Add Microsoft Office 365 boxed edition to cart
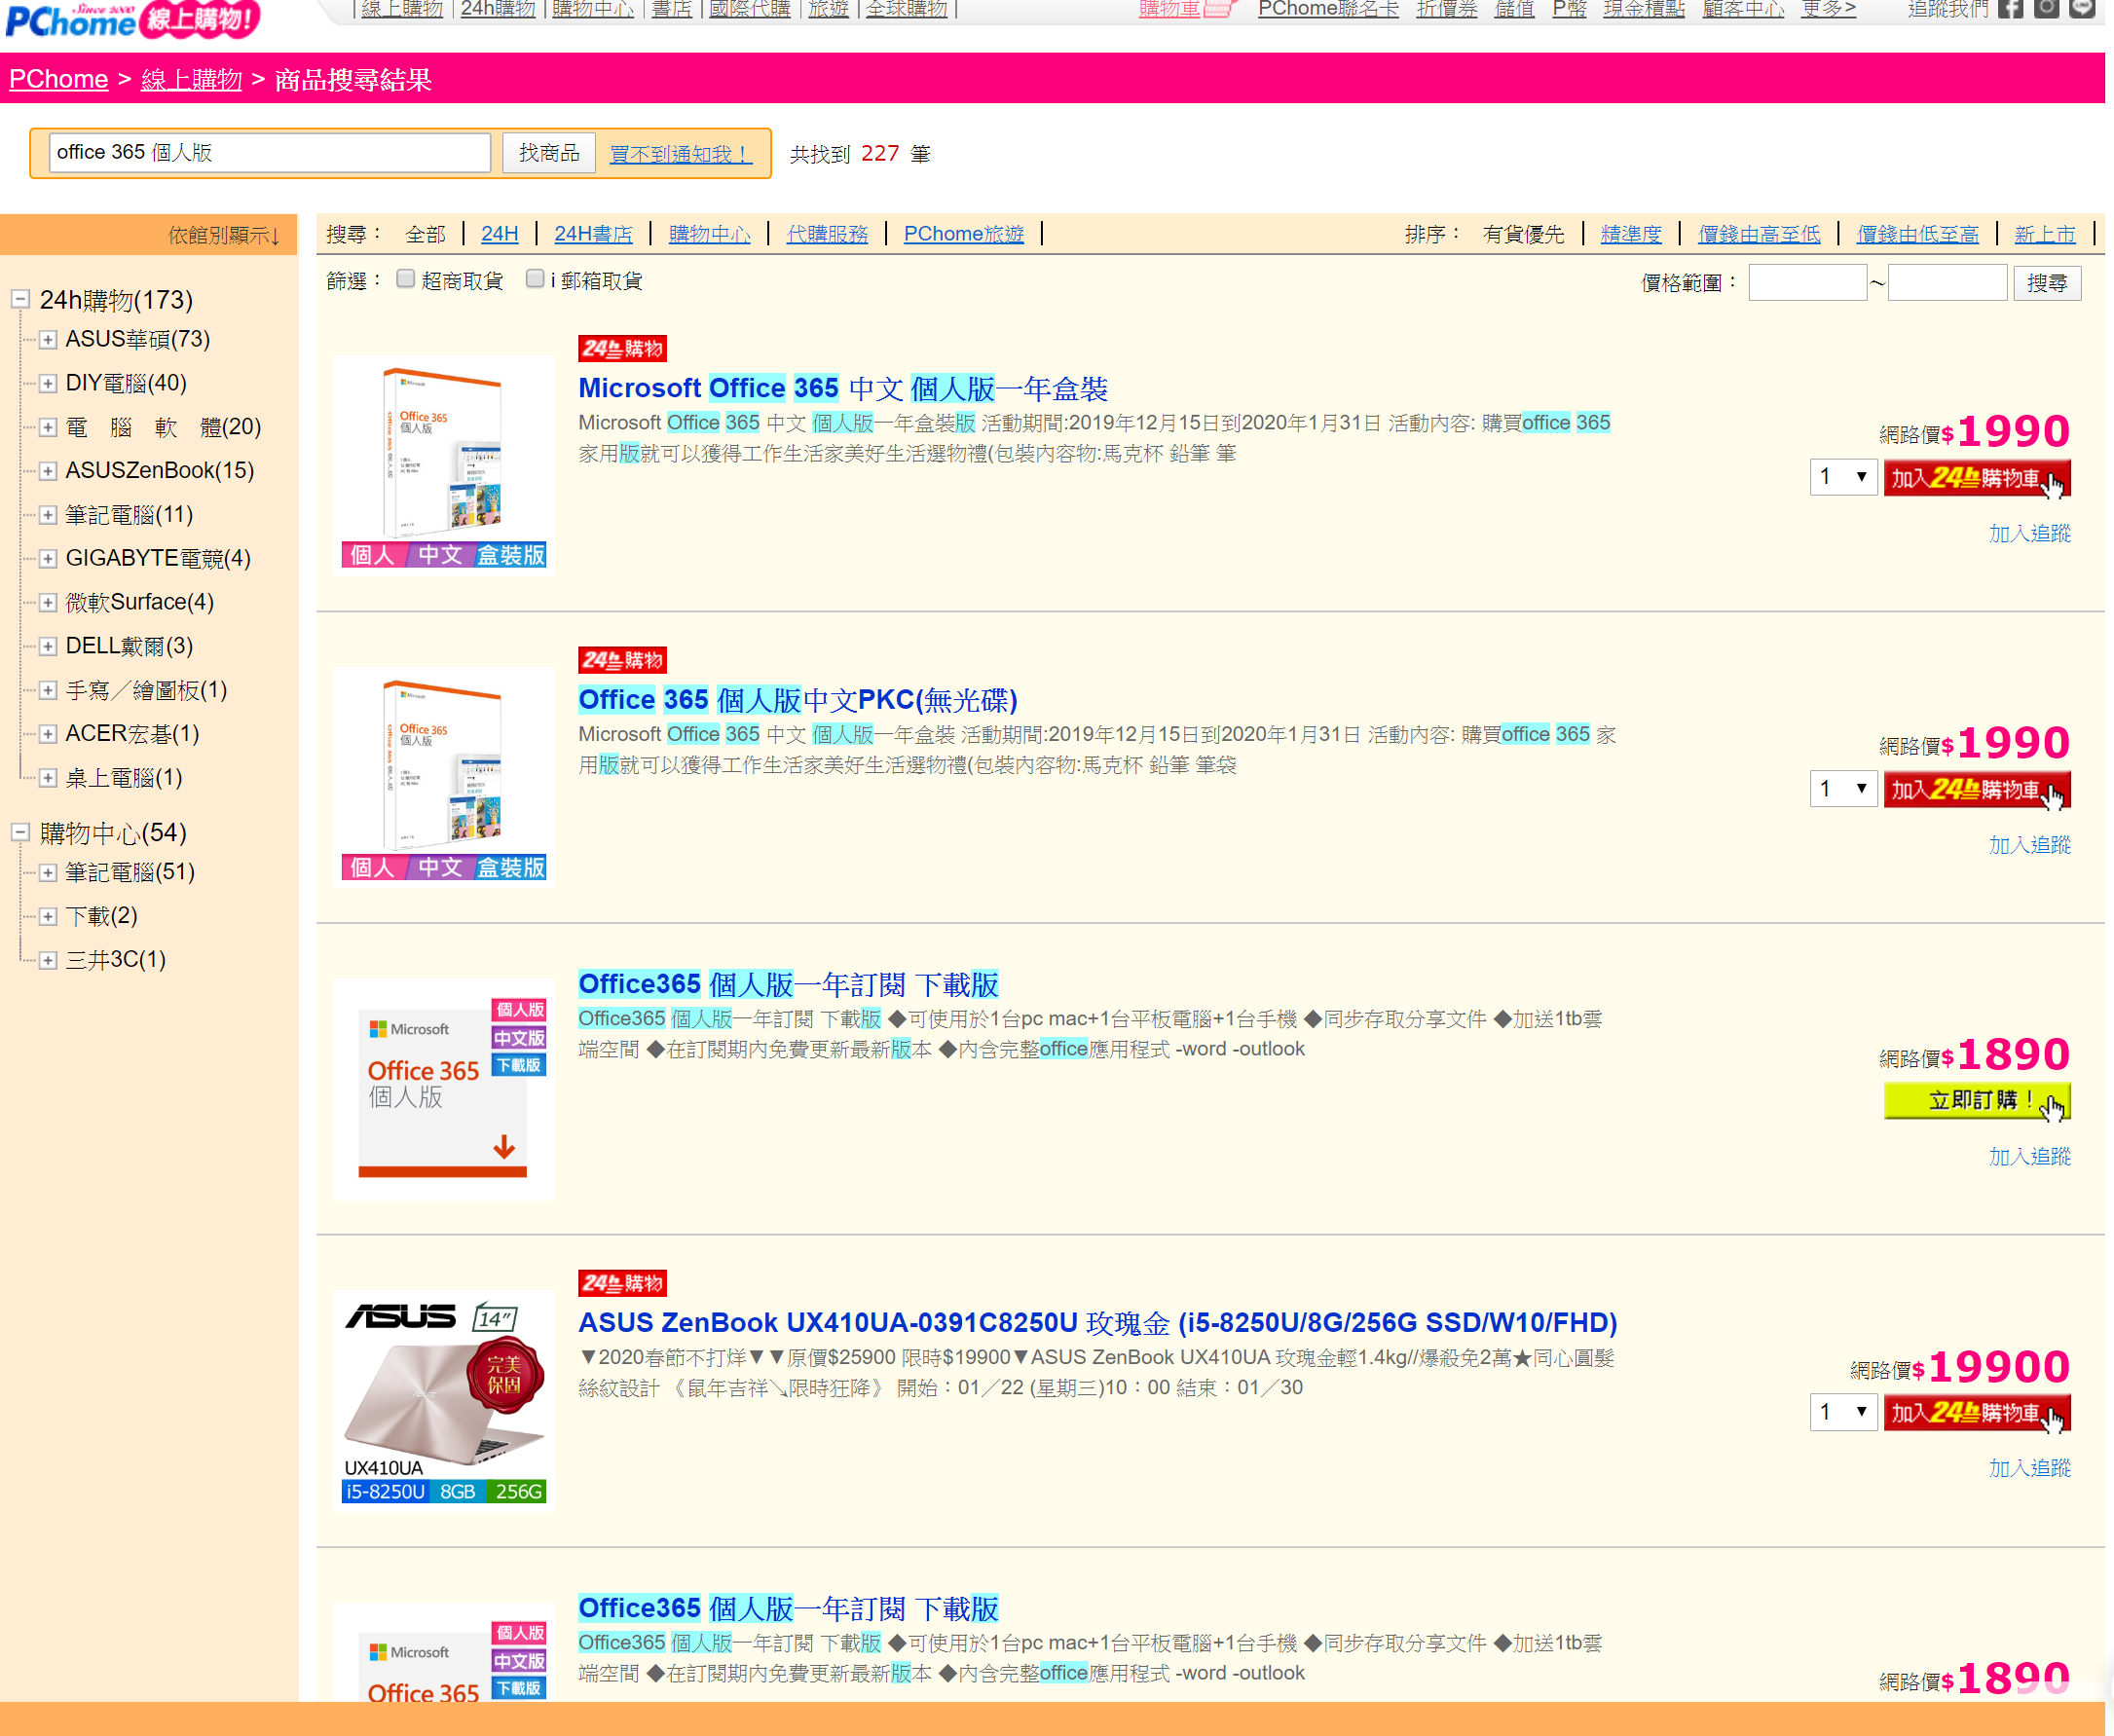 (x=1976, y=479)
